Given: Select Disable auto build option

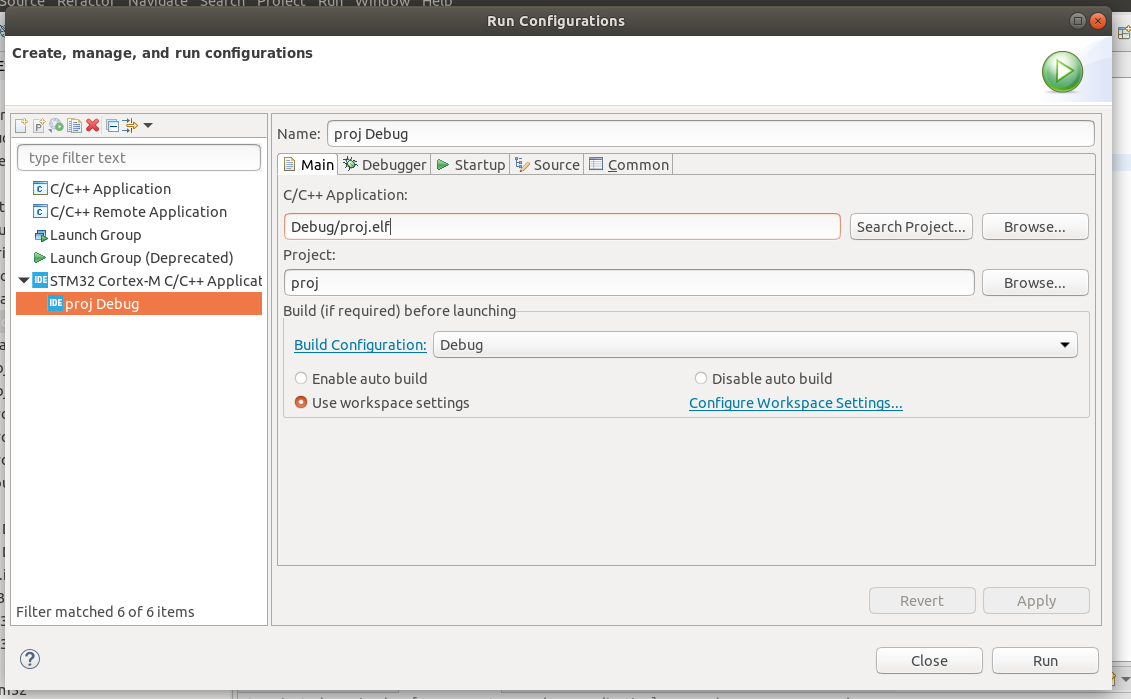Looking at the screenshot, I should [700, 378].
